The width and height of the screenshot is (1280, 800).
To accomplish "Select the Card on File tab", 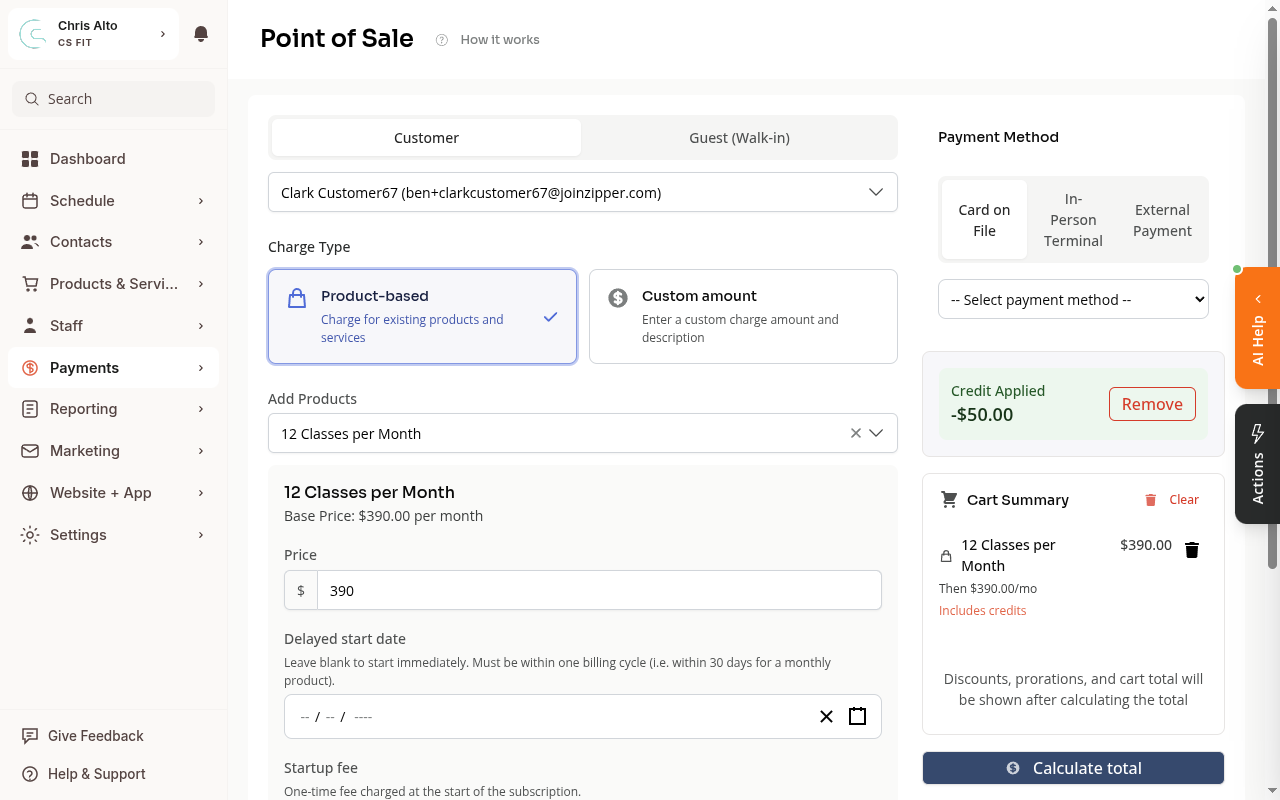I will click(984, 220).
